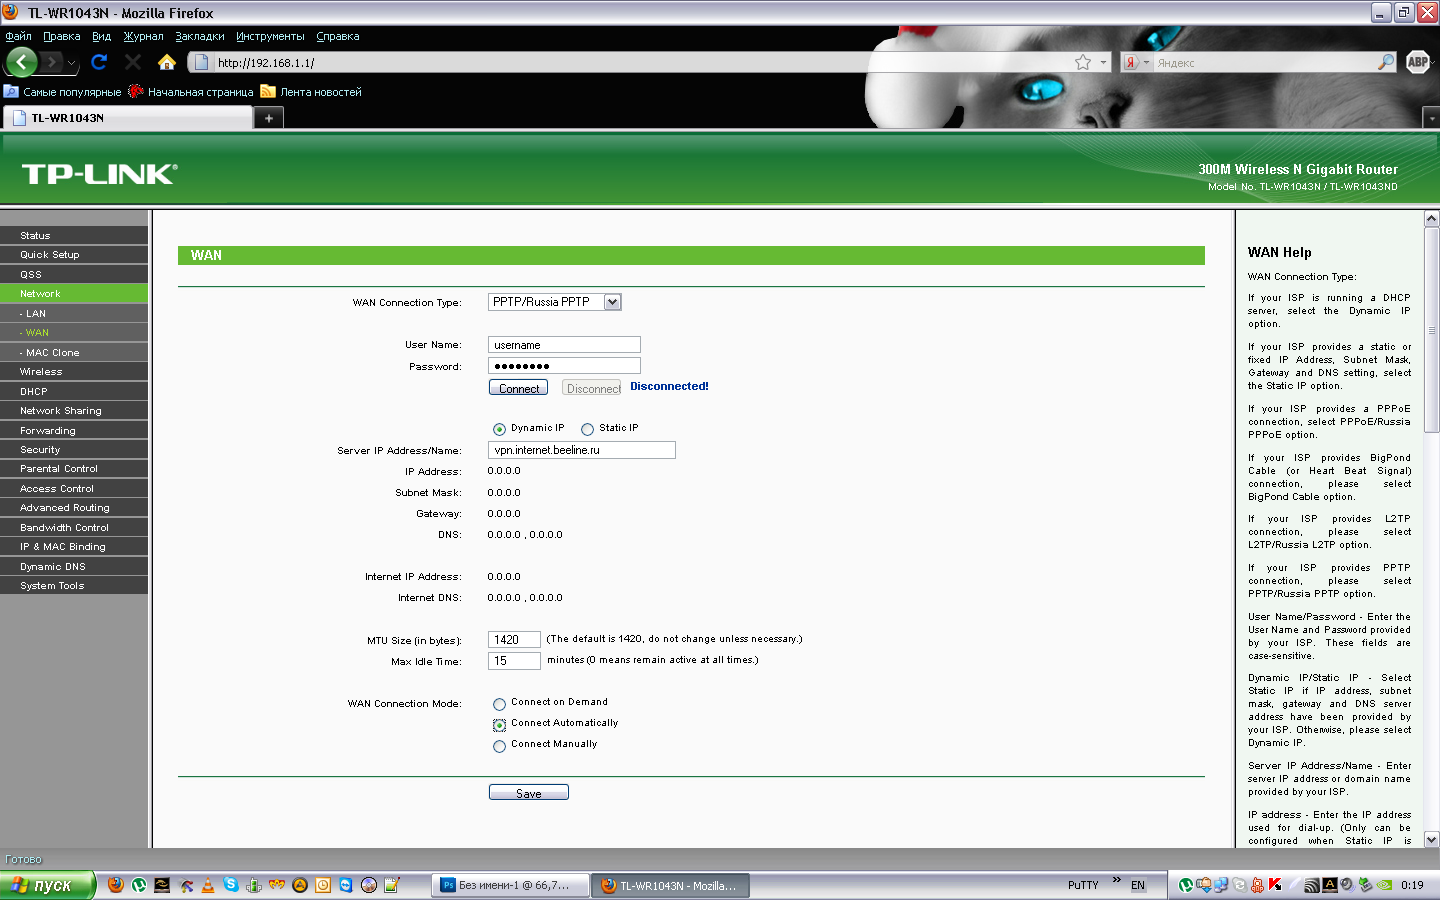Screen dimensions: 1440x900
Task: Go back with the green Back arrow
Action: click(21, 62)
